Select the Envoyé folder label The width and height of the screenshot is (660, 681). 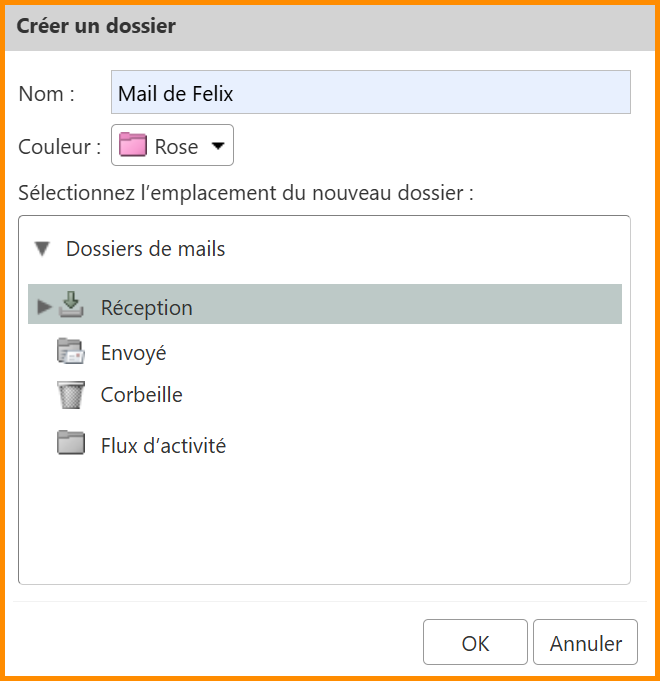tap(133, 353)
